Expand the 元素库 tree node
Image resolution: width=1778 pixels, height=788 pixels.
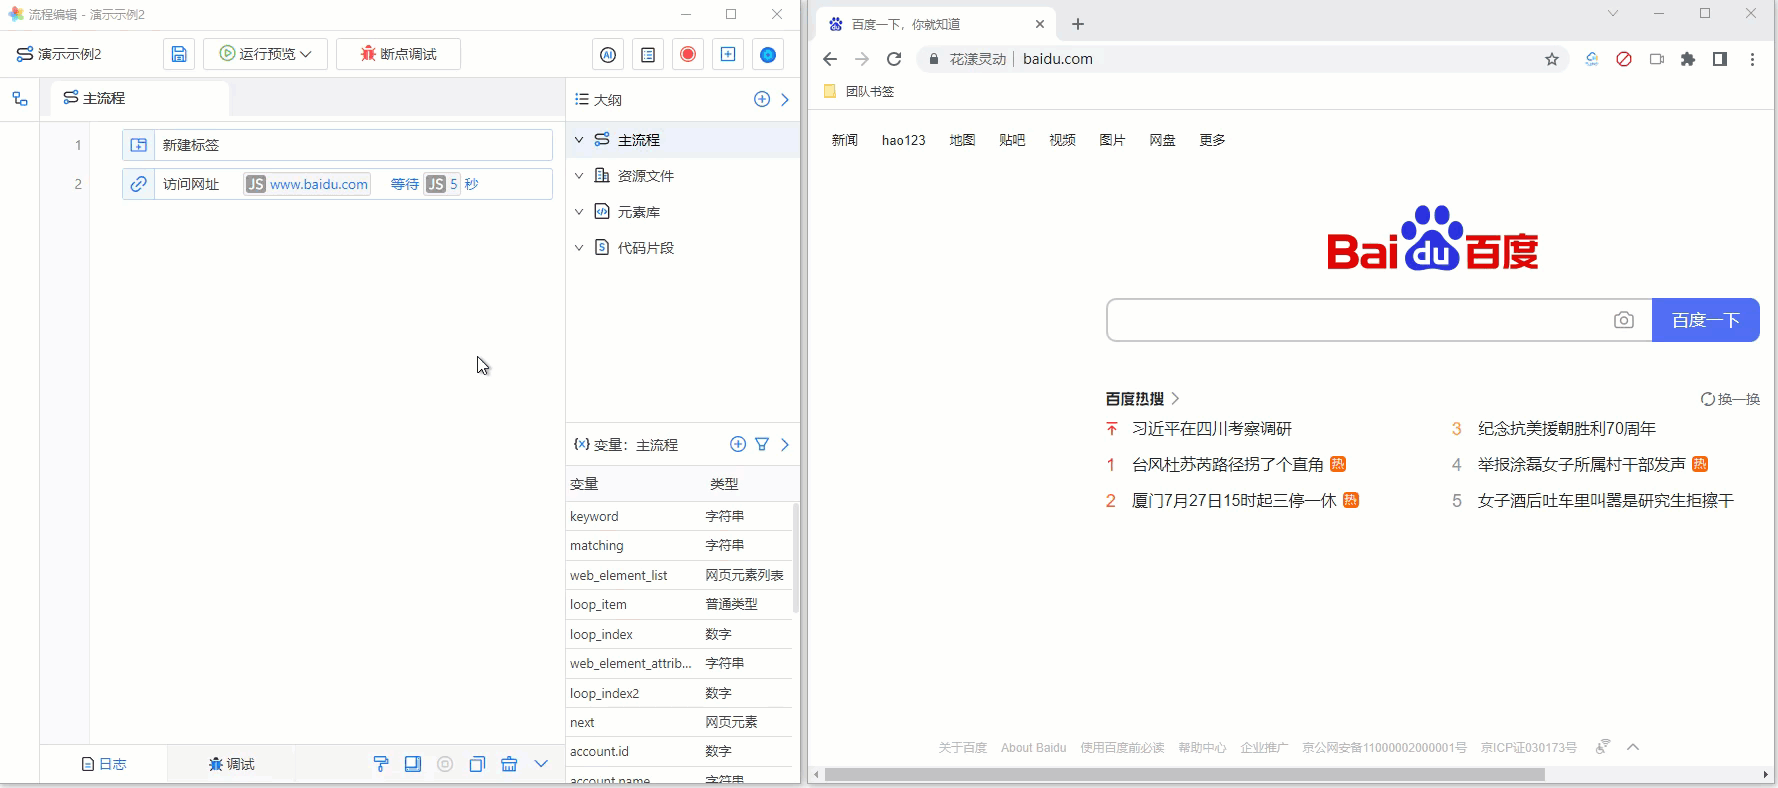pyautogui.click(x=579, y=212)
